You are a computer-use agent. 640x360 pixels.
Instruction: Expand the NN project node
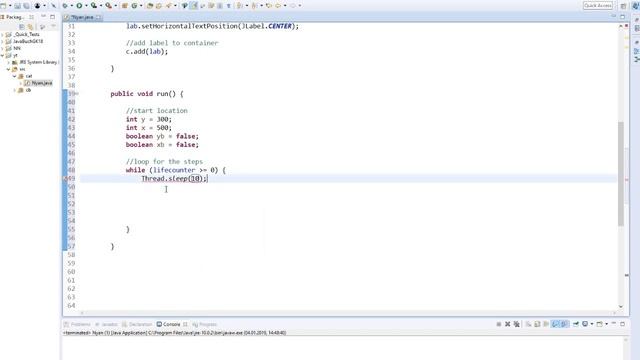coord(2,49)
